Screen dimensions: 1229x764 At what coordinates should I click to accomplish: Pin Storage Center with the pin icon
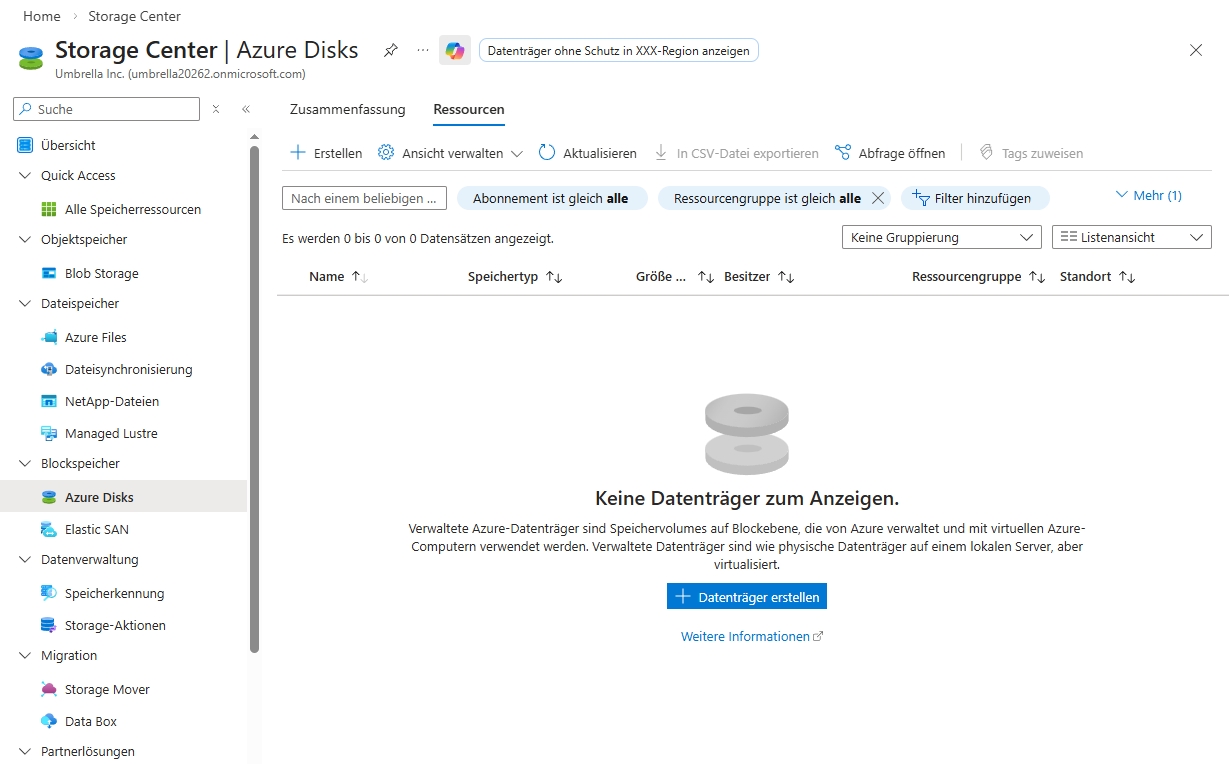point(391,50)
